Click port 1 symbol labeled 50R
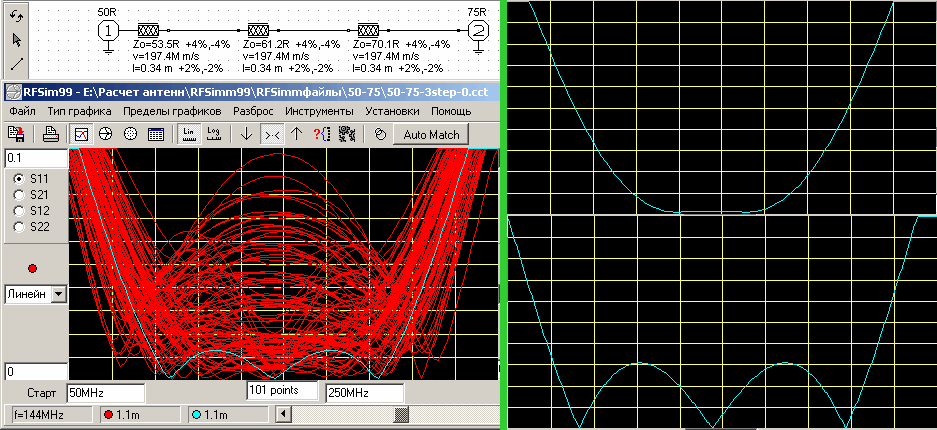The height and width of the screenshot is (430, 937). (108, 32)
